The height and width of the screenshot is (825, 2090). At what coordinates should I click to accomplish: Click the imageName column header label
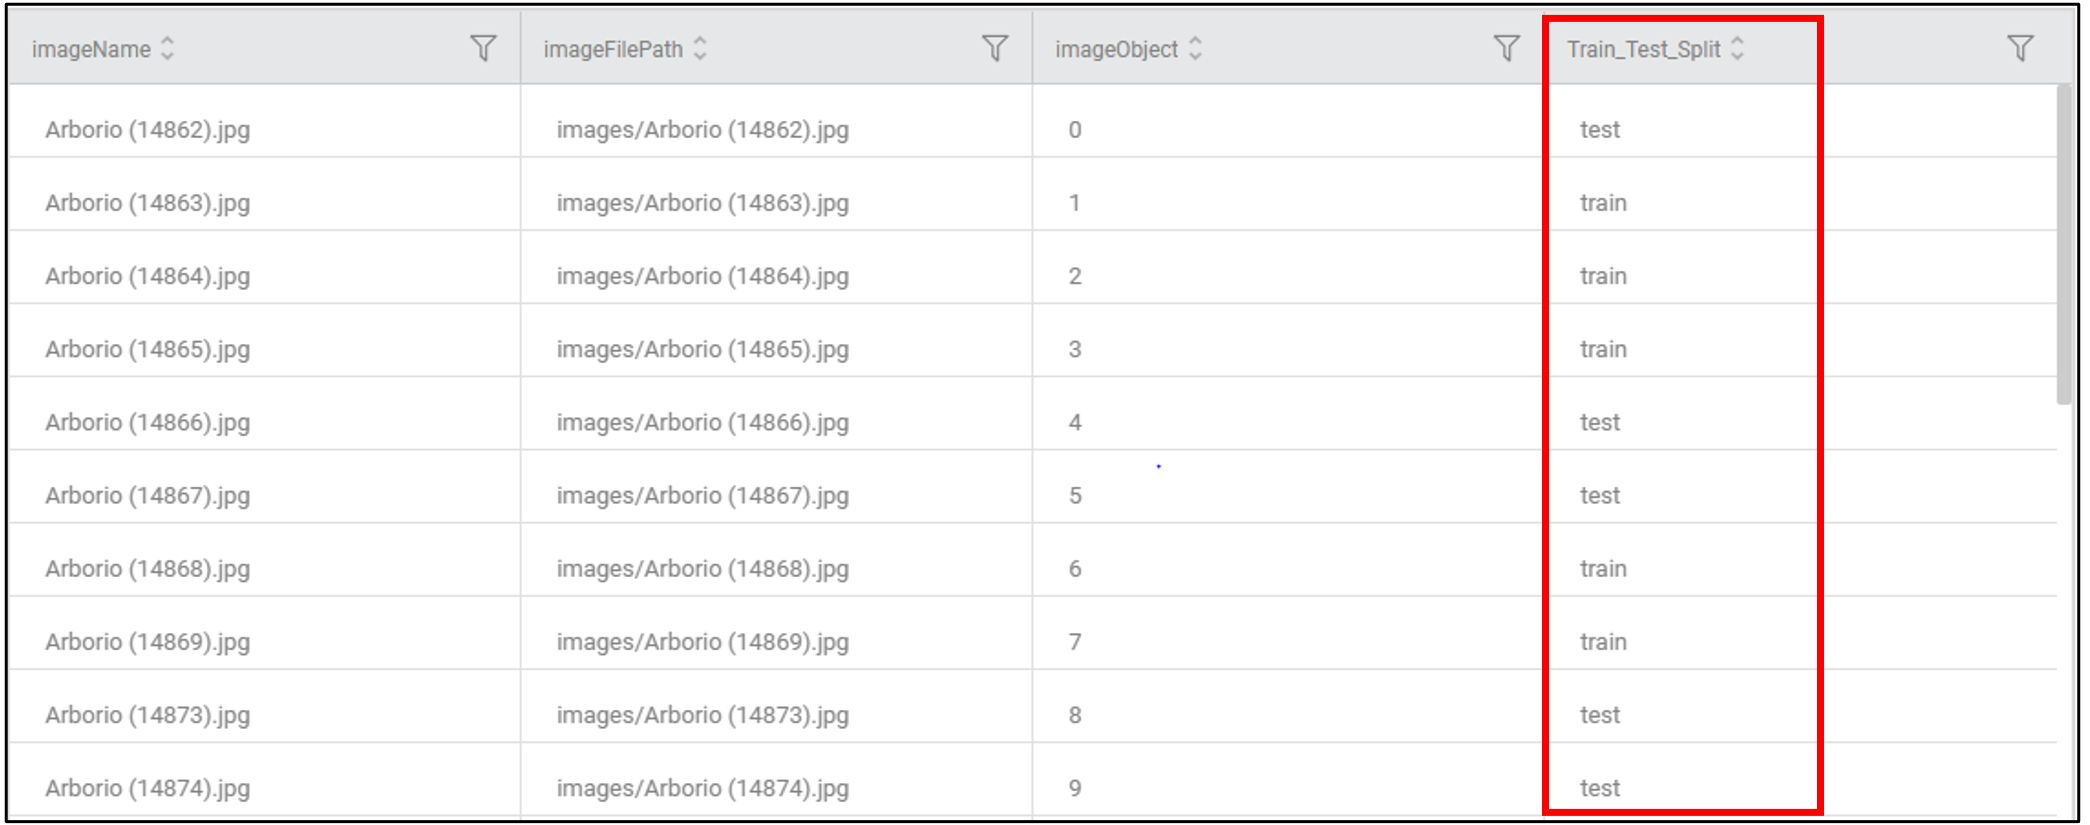pyautogui.click(x=91, y=49)
